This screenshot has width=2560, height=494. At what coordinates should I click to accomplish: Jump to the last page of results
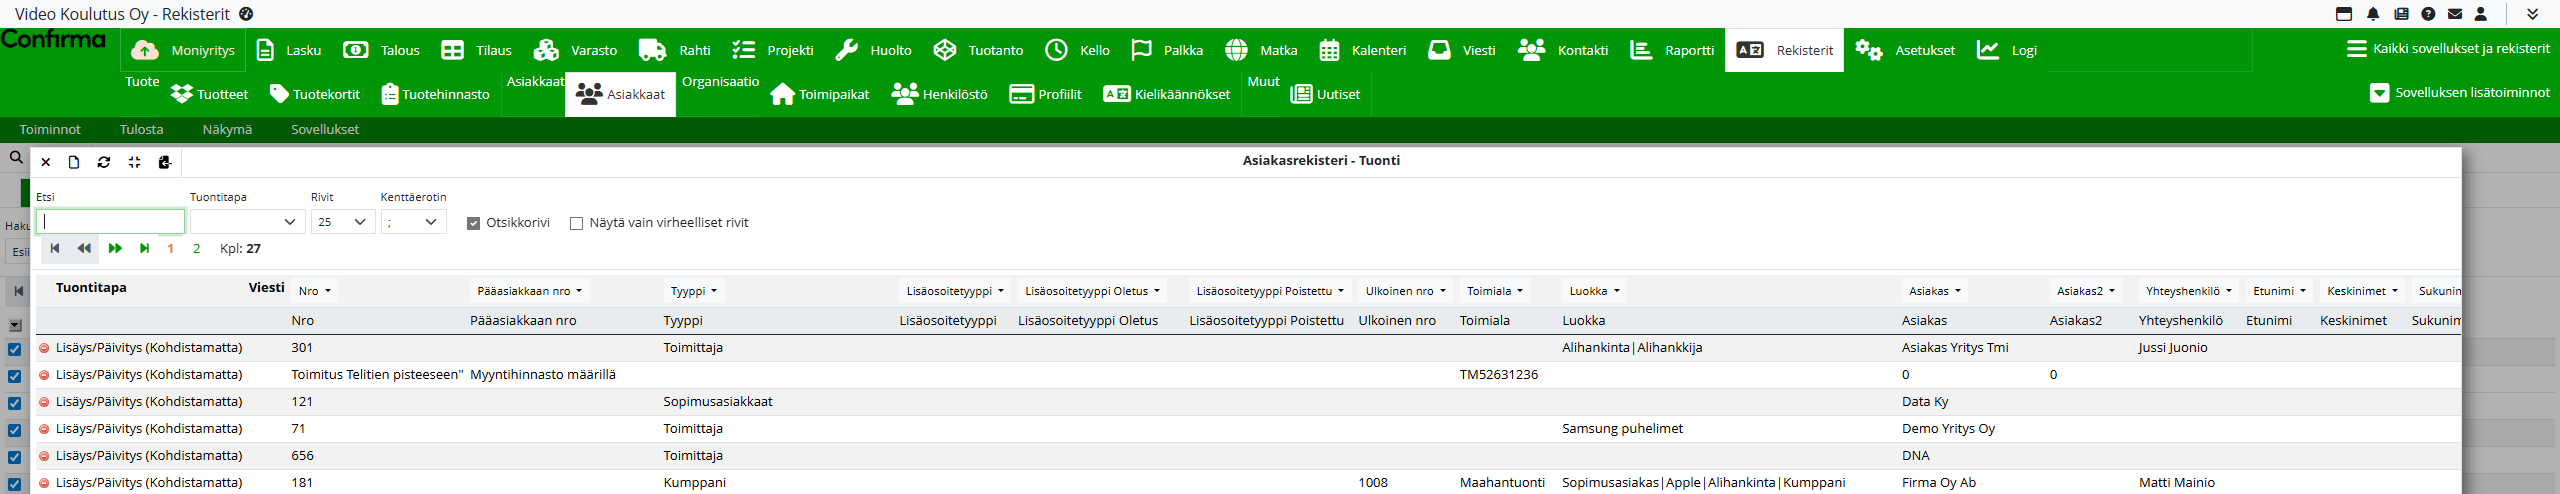[145, 248]
